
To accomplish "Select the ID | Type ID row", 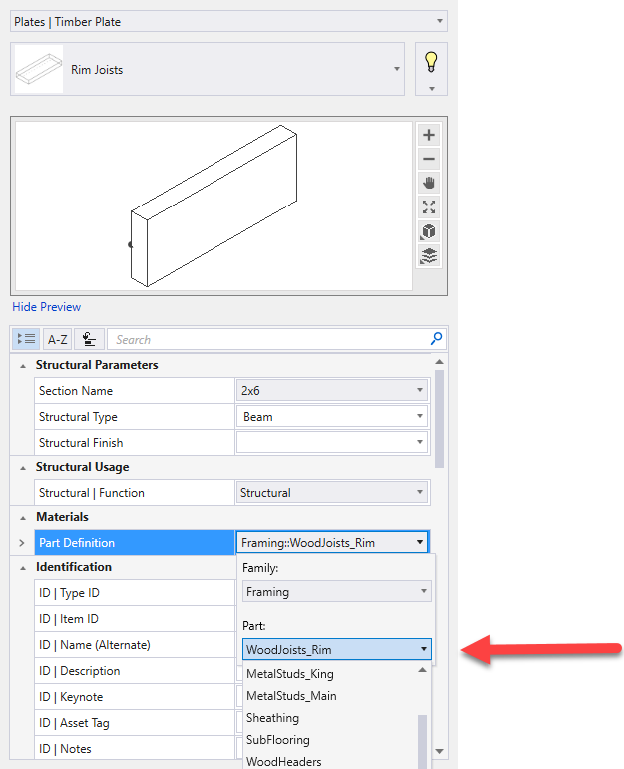I will (x=134, y=593).
